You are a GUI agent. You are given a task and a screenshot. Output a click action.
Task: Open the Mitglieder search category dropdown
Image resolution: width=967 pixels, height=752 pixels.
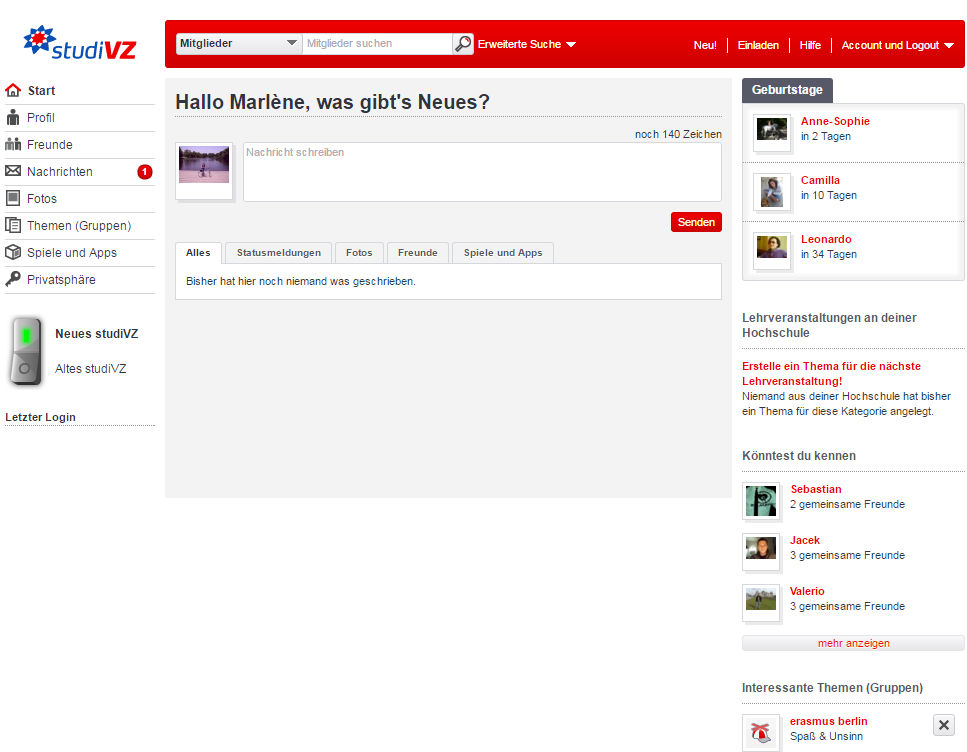tap(239, 44)
